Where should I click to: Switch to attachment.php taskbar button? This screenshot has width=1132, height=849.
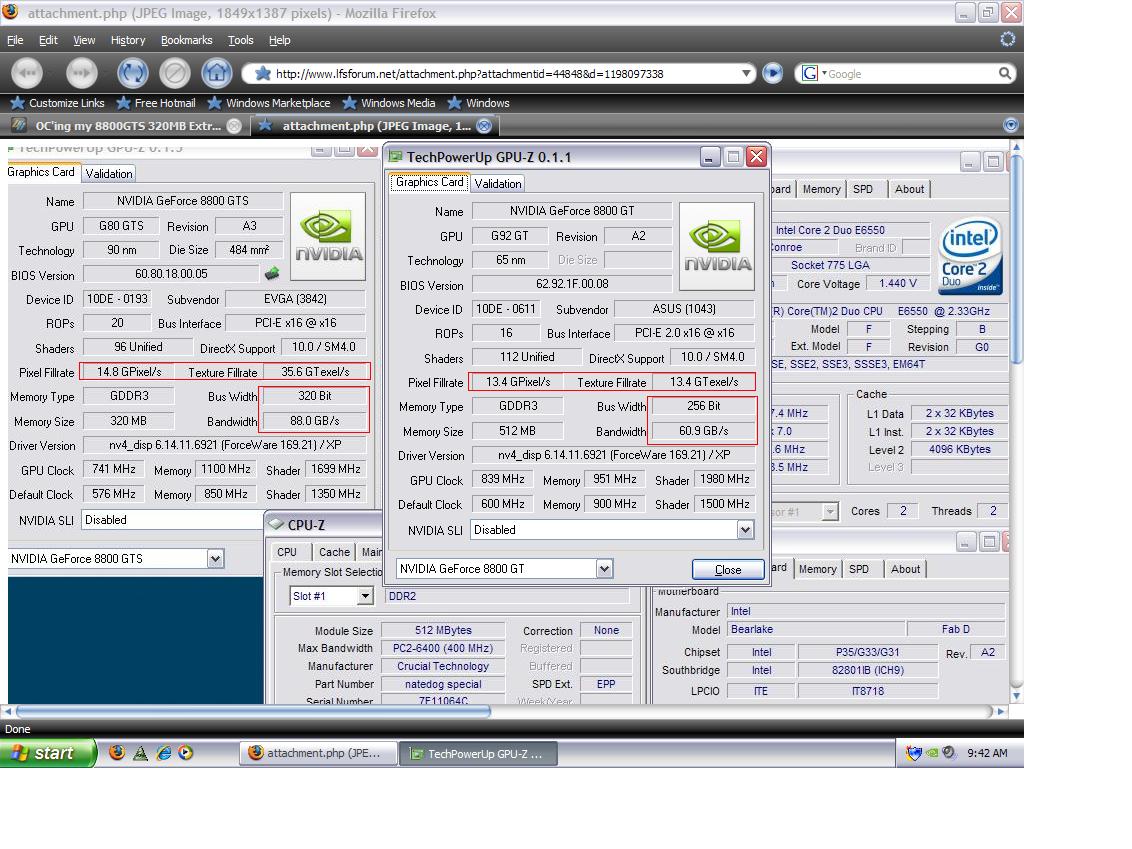(318, 753)
